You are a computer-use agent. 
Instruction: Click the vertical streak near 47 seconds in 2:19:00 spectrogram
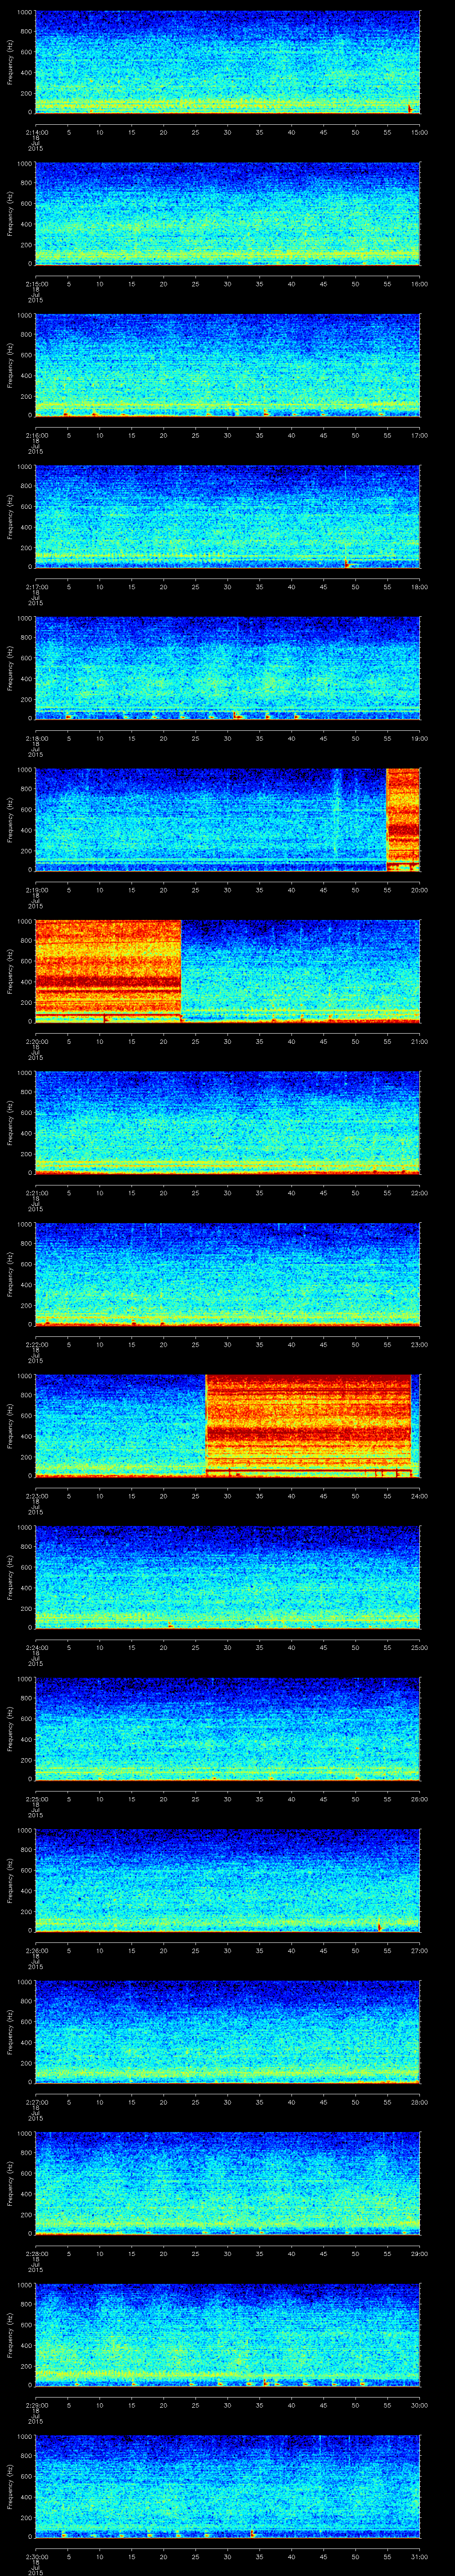pos(337,810)
